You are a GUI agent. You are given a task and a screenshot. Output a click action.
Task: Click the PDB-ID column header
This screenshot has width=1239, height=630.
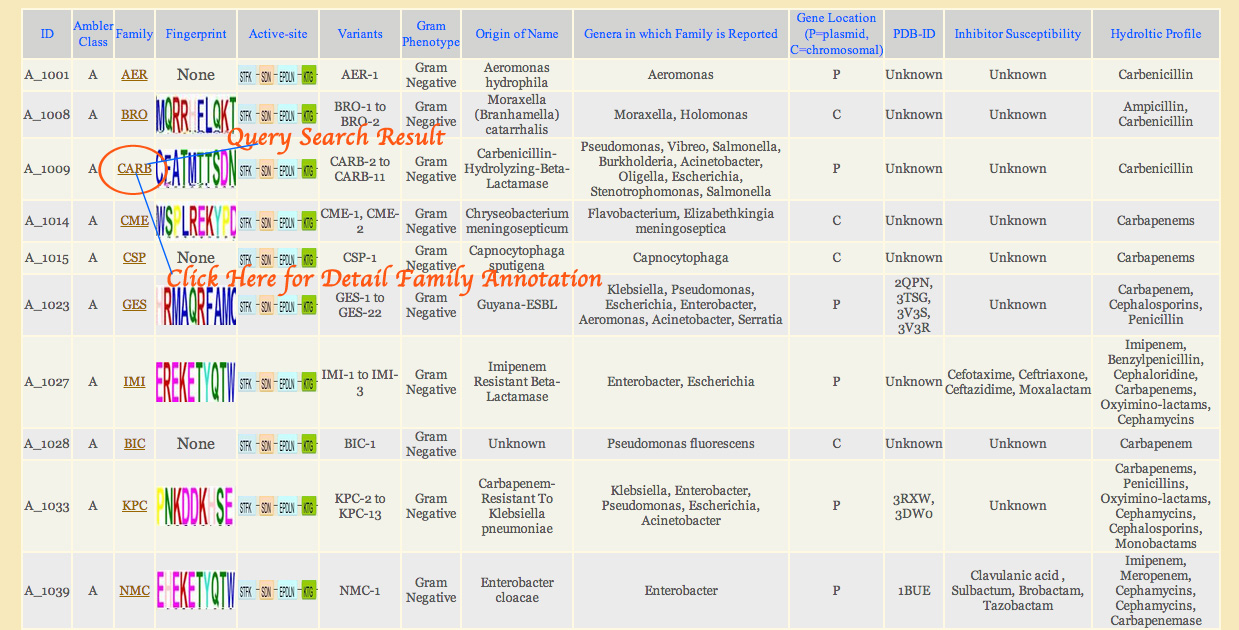point(913,34)
